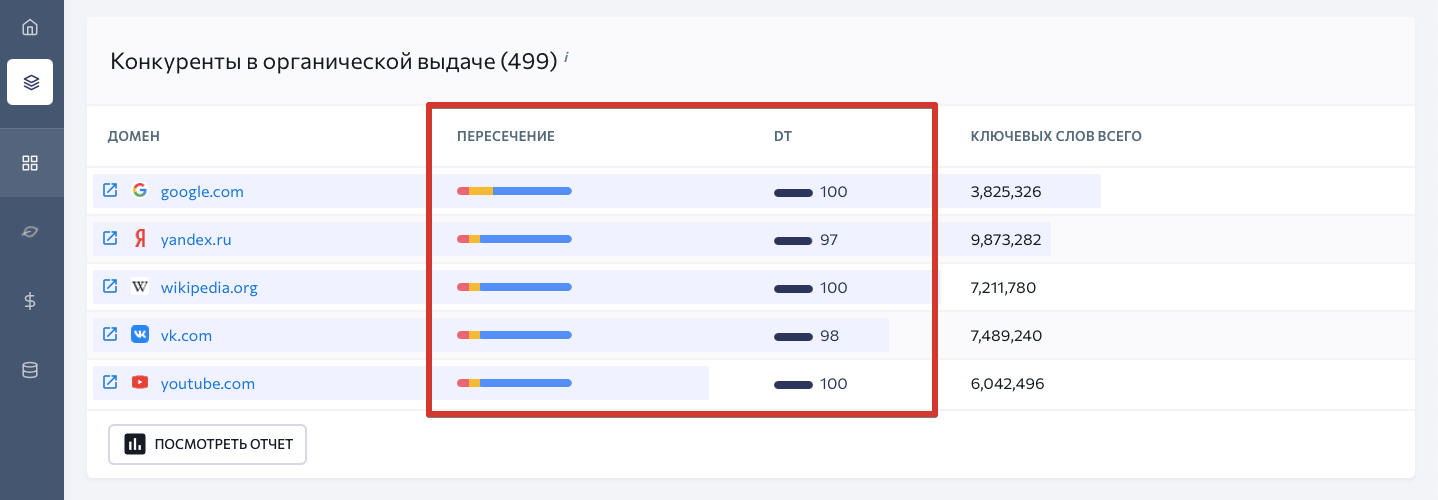This screenshot has width=1438, height=500.
Task: Click the ПОСМОТРЕТЬ ОТЧЕТ button
Action: pos(207,444)
